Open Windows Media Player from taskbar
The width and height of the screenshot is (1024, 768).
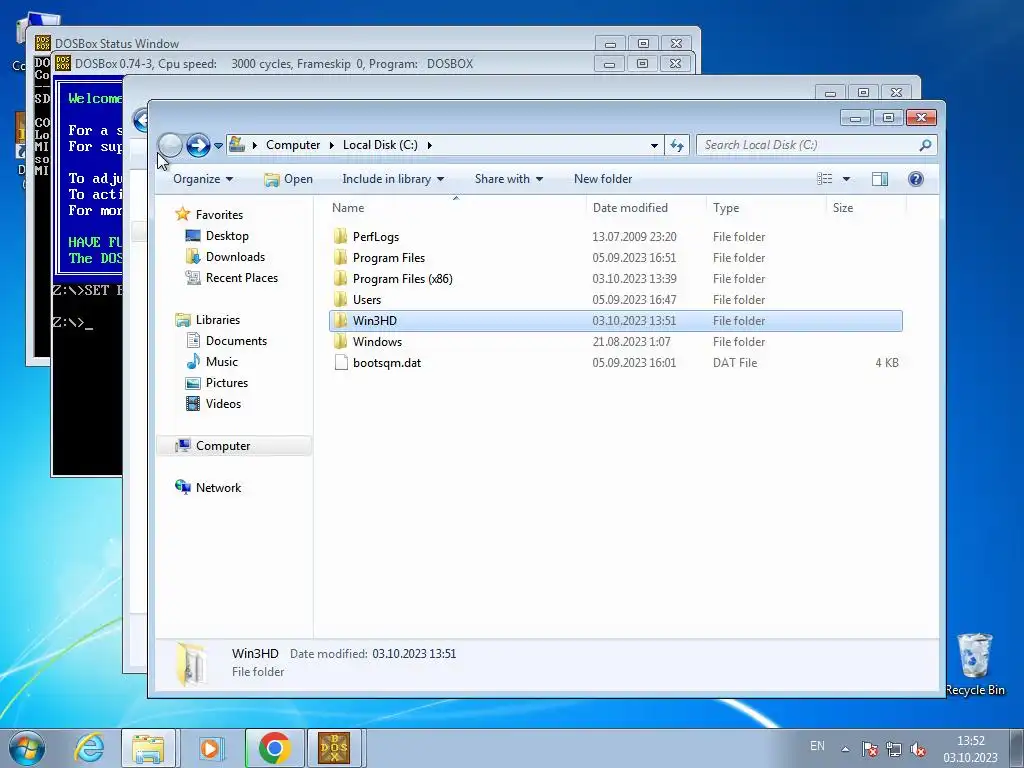pos(210,748)
